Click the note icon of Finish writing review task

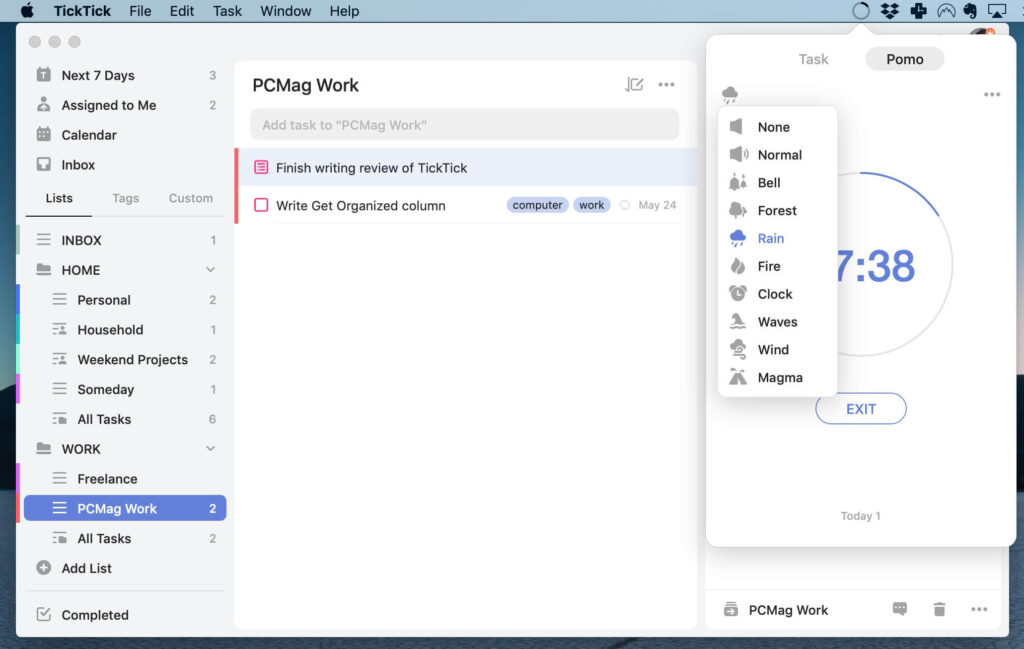click(x=261, y=168)
